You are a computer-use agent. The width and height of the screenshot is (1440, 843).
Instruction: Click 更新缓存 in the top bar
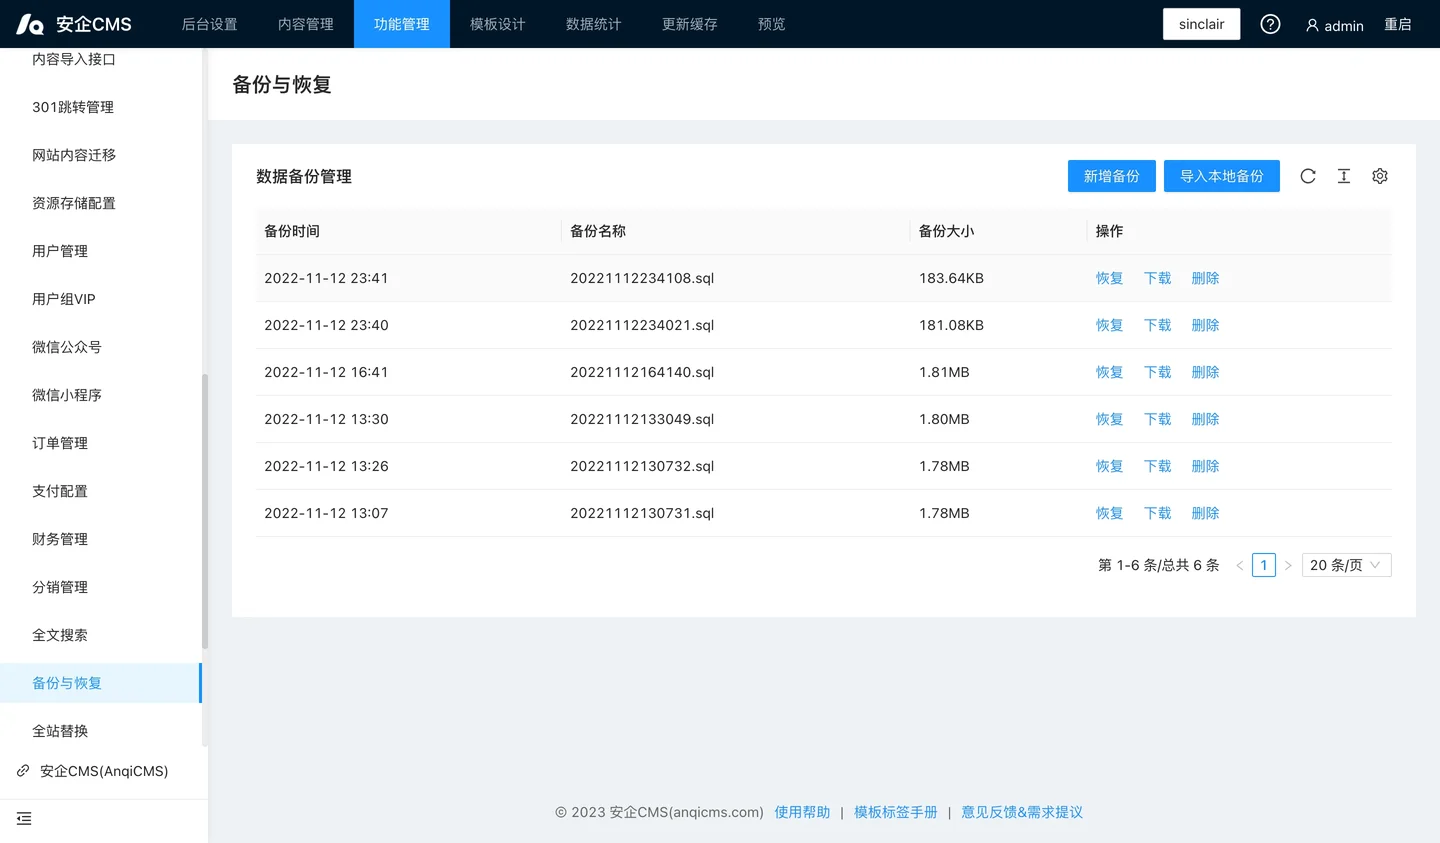(x=690, y=24)
